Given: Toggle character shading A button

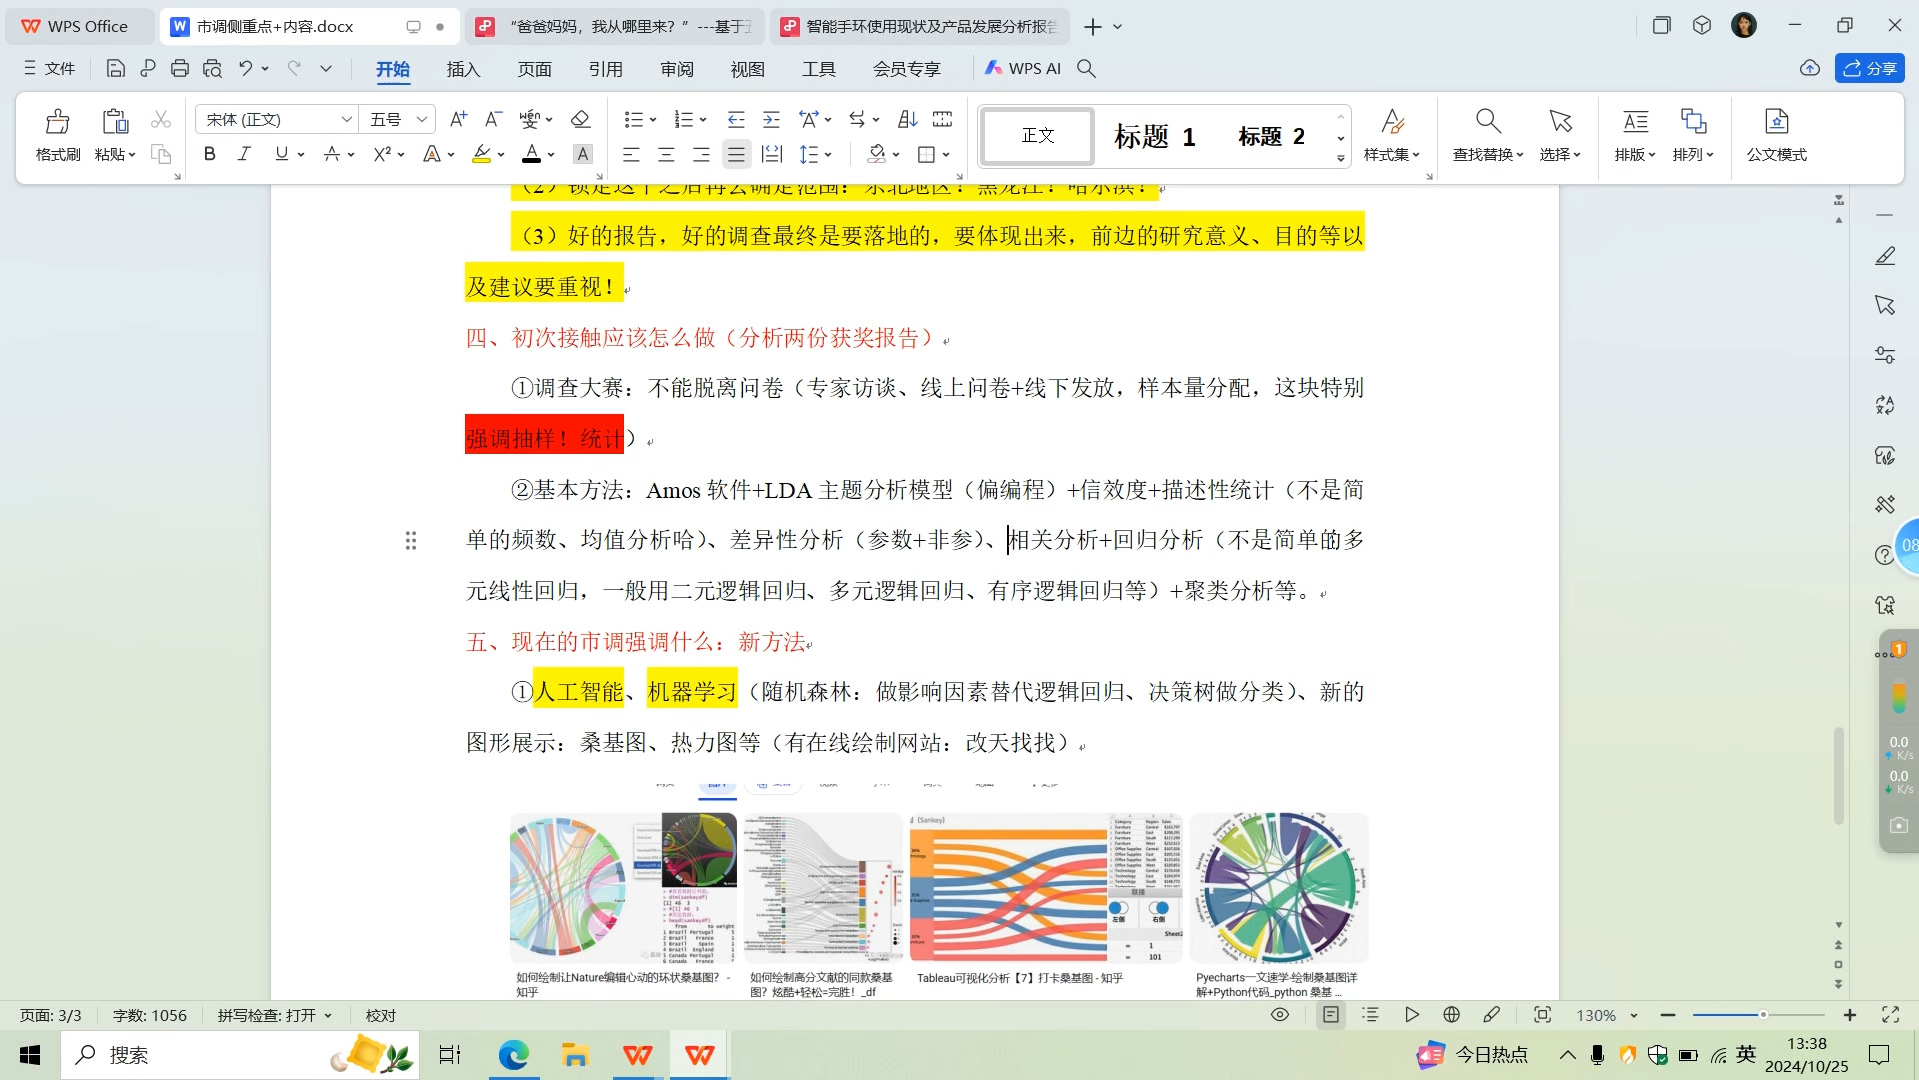Looking at the screenshot, I should pos(582,154).
